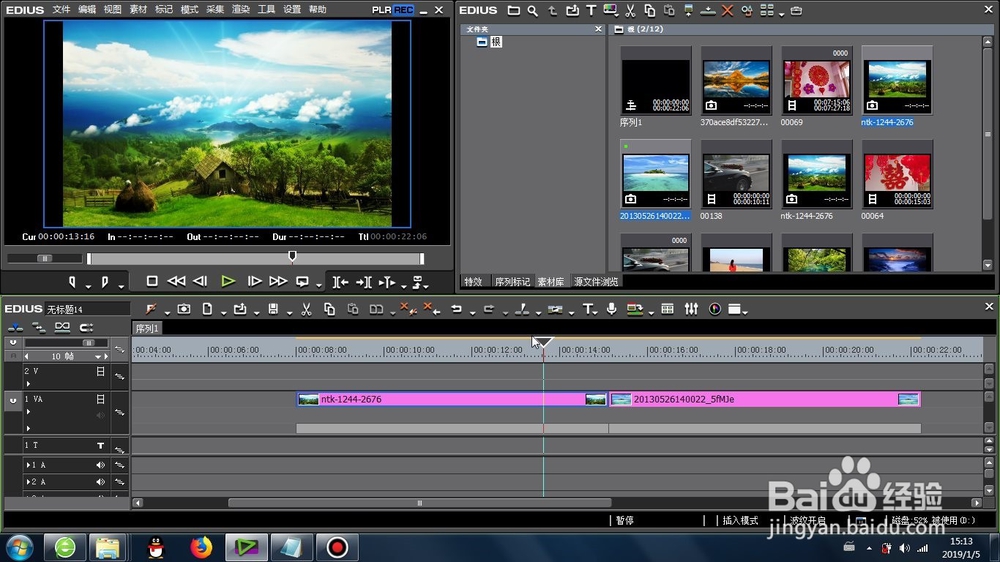The width and height of the screenshot is (1000, 562).
Task: Step forward one frame in the player
Action: (x=254, y=281)
